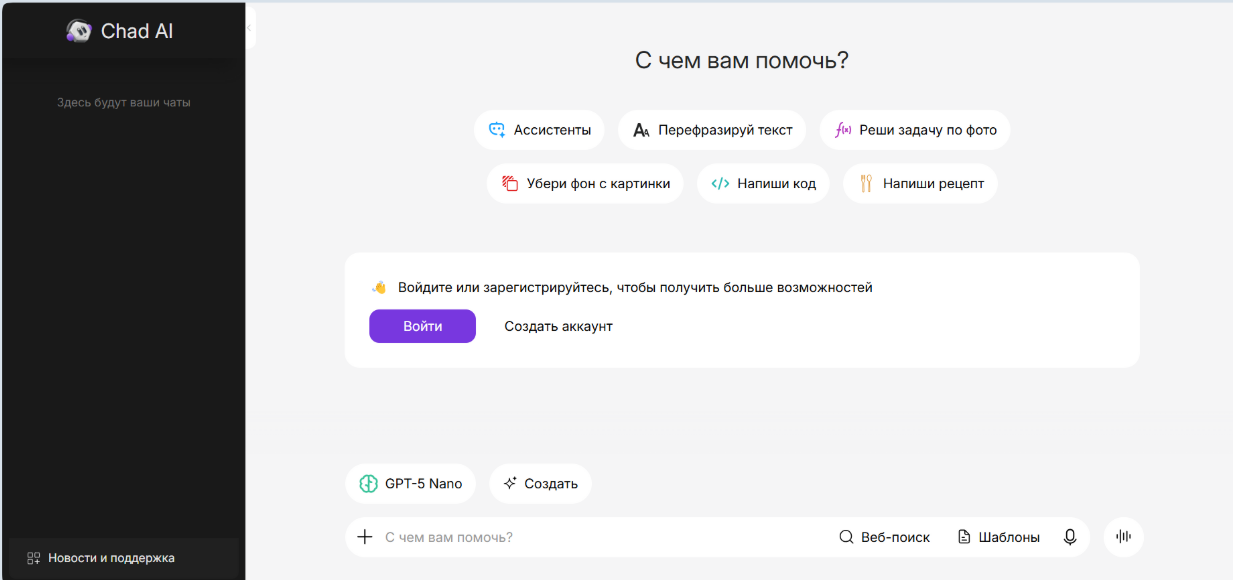
Task: Open the Ассистенты suggestion chip
Action: click(x=539, y=130)
